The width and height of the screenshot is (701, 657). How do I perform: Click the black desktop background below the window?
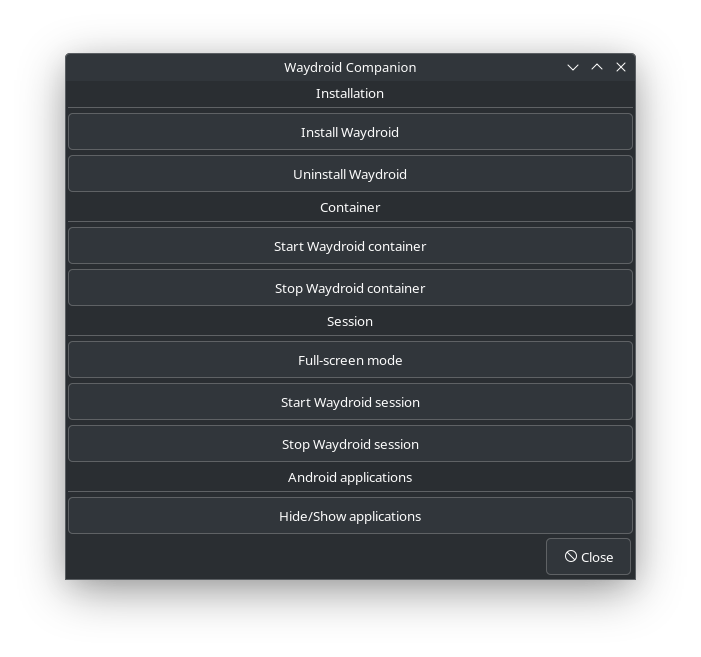tap(350, 620)
